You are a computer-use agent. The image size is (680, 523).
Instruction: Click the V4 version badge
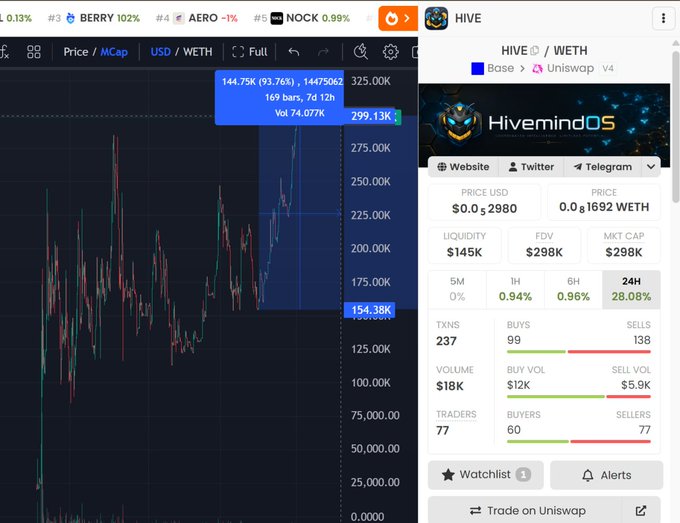(x=608, y=69)
